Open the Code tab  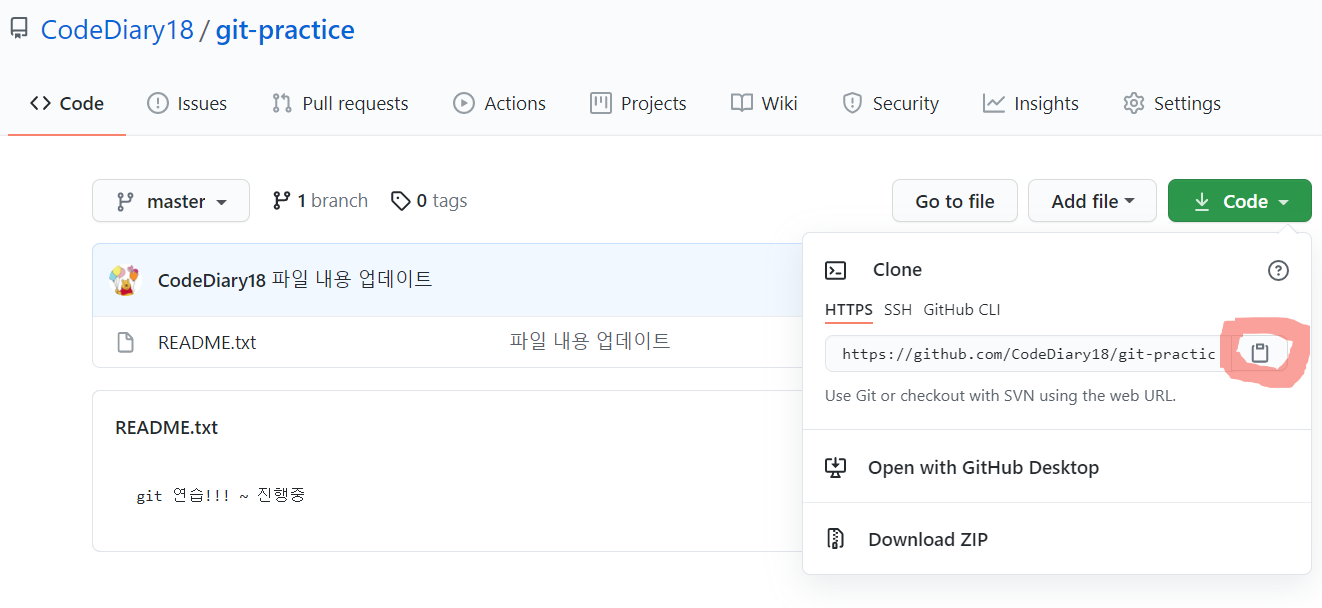[67, 103]
